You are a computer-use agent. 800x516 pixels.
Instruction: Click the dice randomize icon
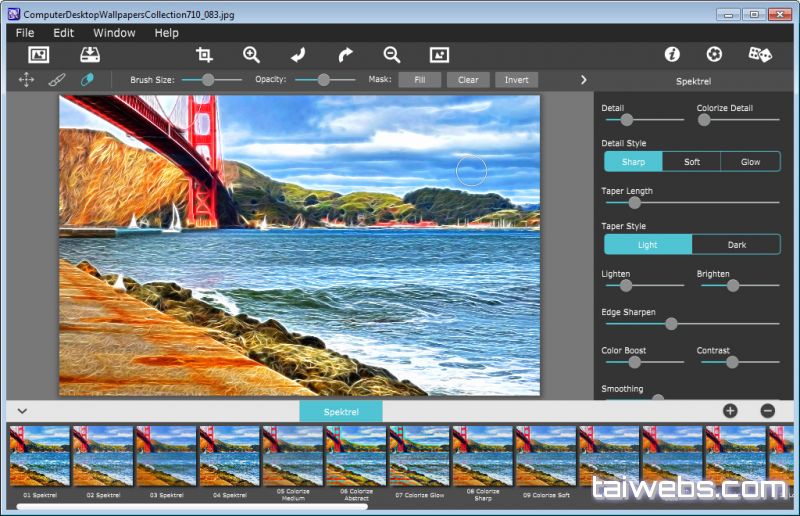(x=760, y=55)
